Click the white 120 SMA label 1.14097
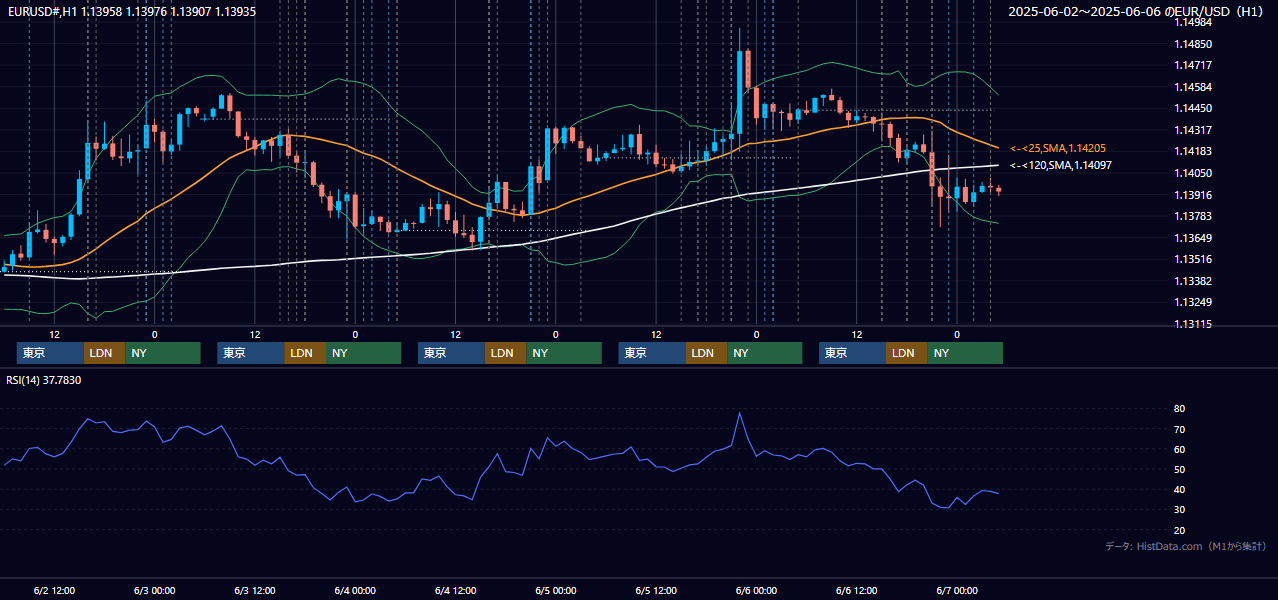This screenshot has height=600, width=1278. 1061,165
